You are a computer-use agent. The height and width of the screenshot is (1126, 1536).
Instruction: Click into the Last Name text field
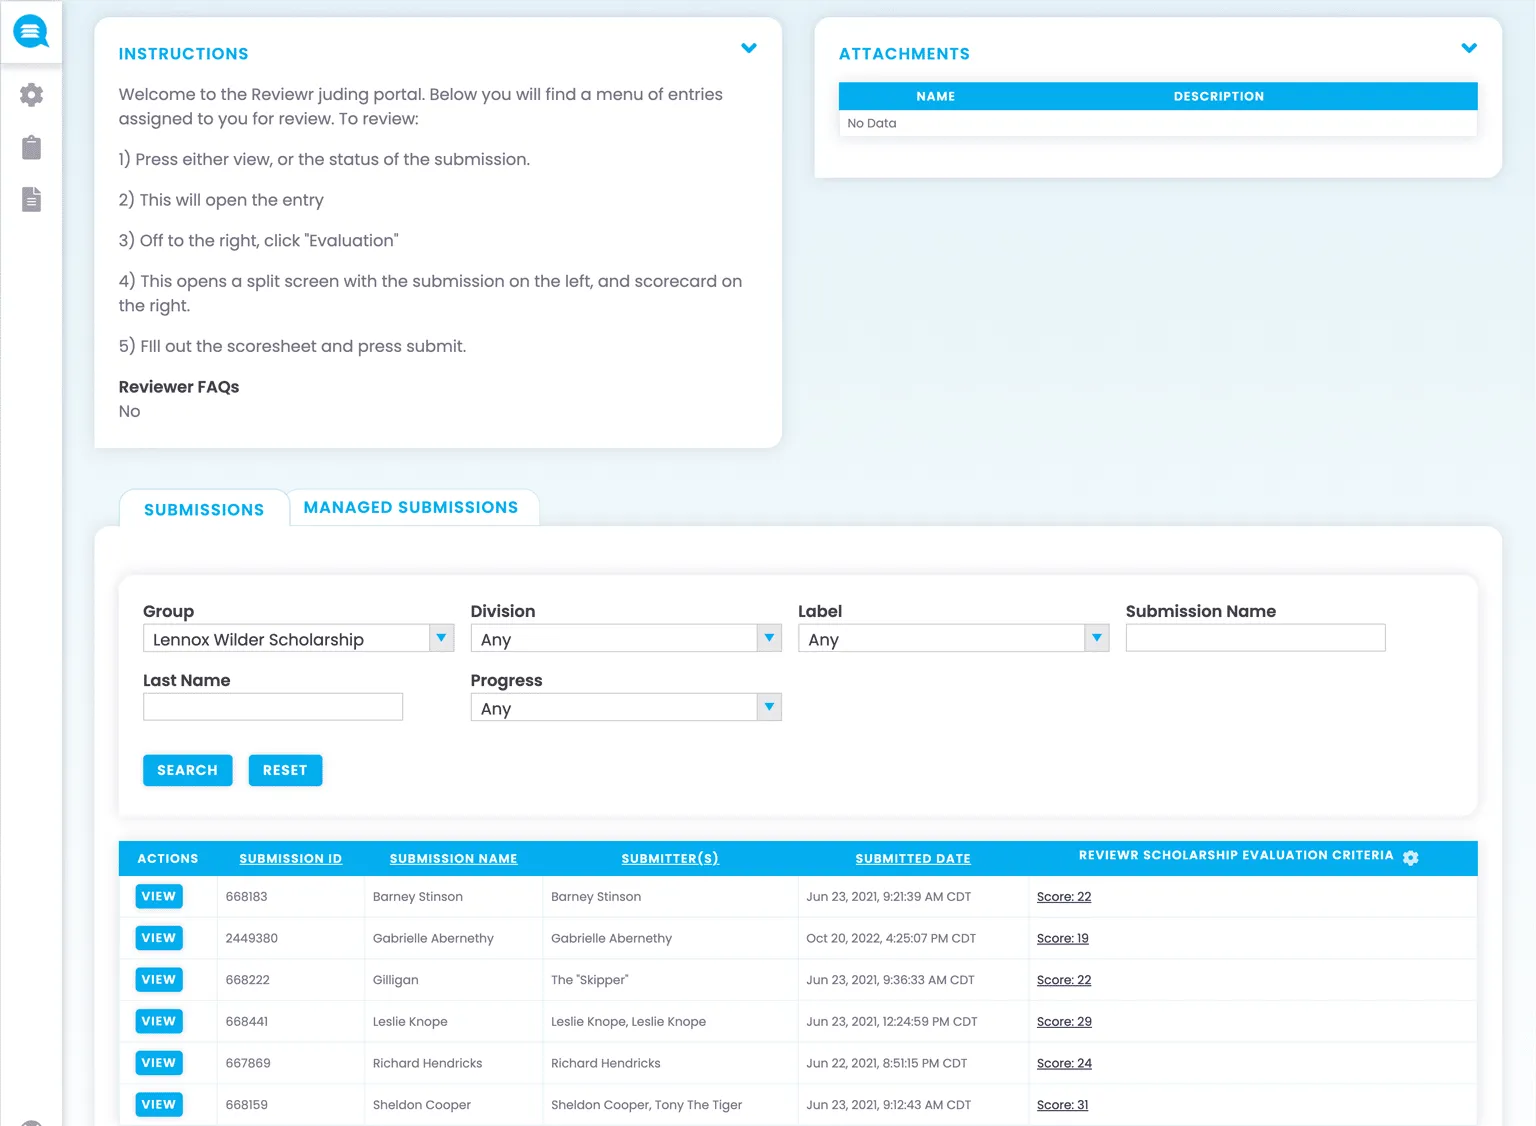point(273,707)
